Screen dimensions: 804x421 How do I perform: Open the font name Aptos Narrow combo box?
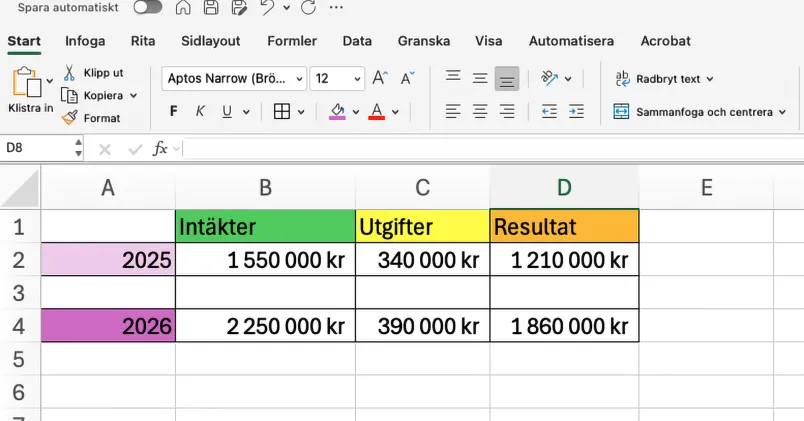pyautogui.click(x=234, y=78)
